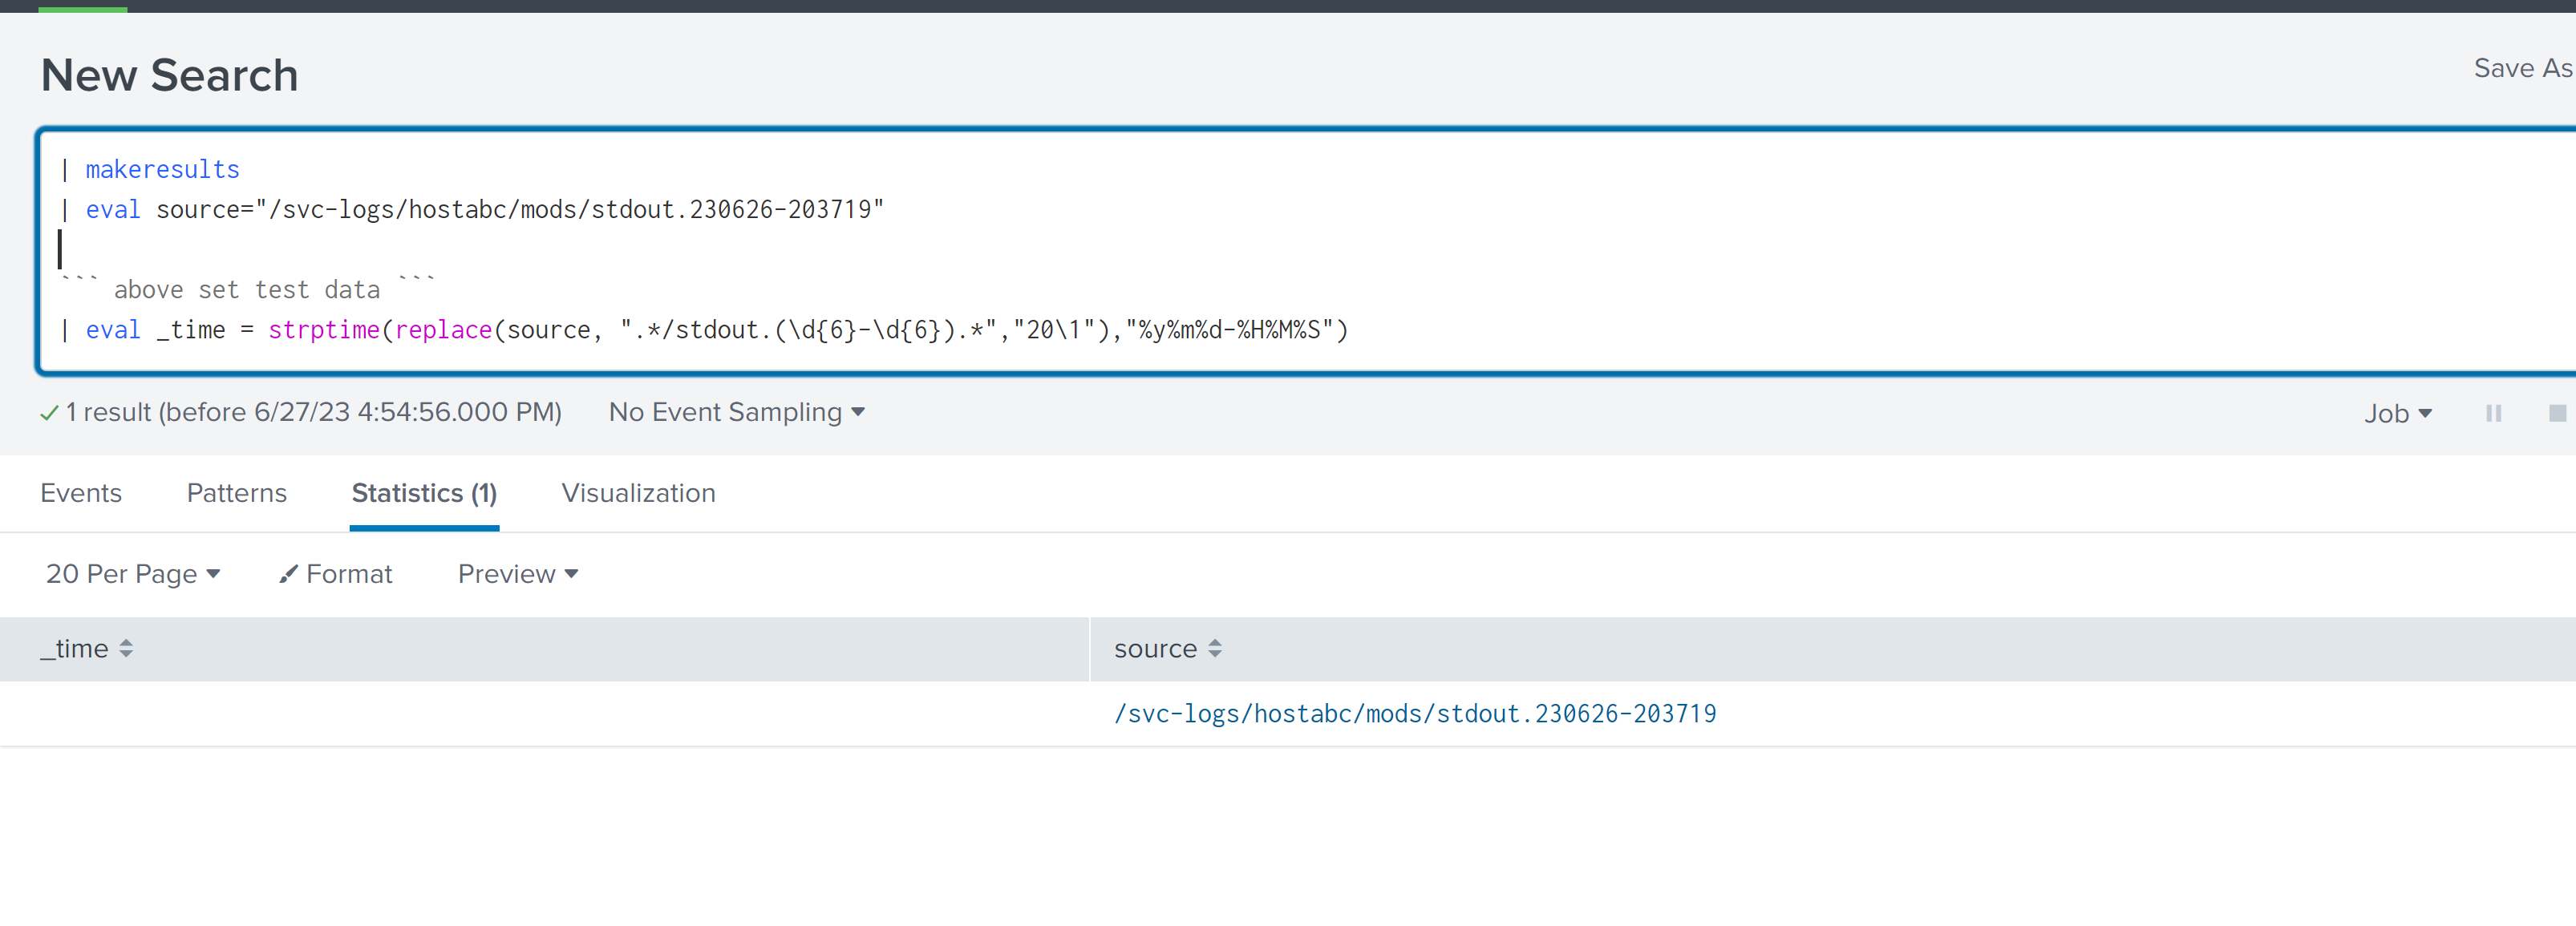Open the Preview dropdown
This screenshot has width=2576, height=926.
point(518,574)
